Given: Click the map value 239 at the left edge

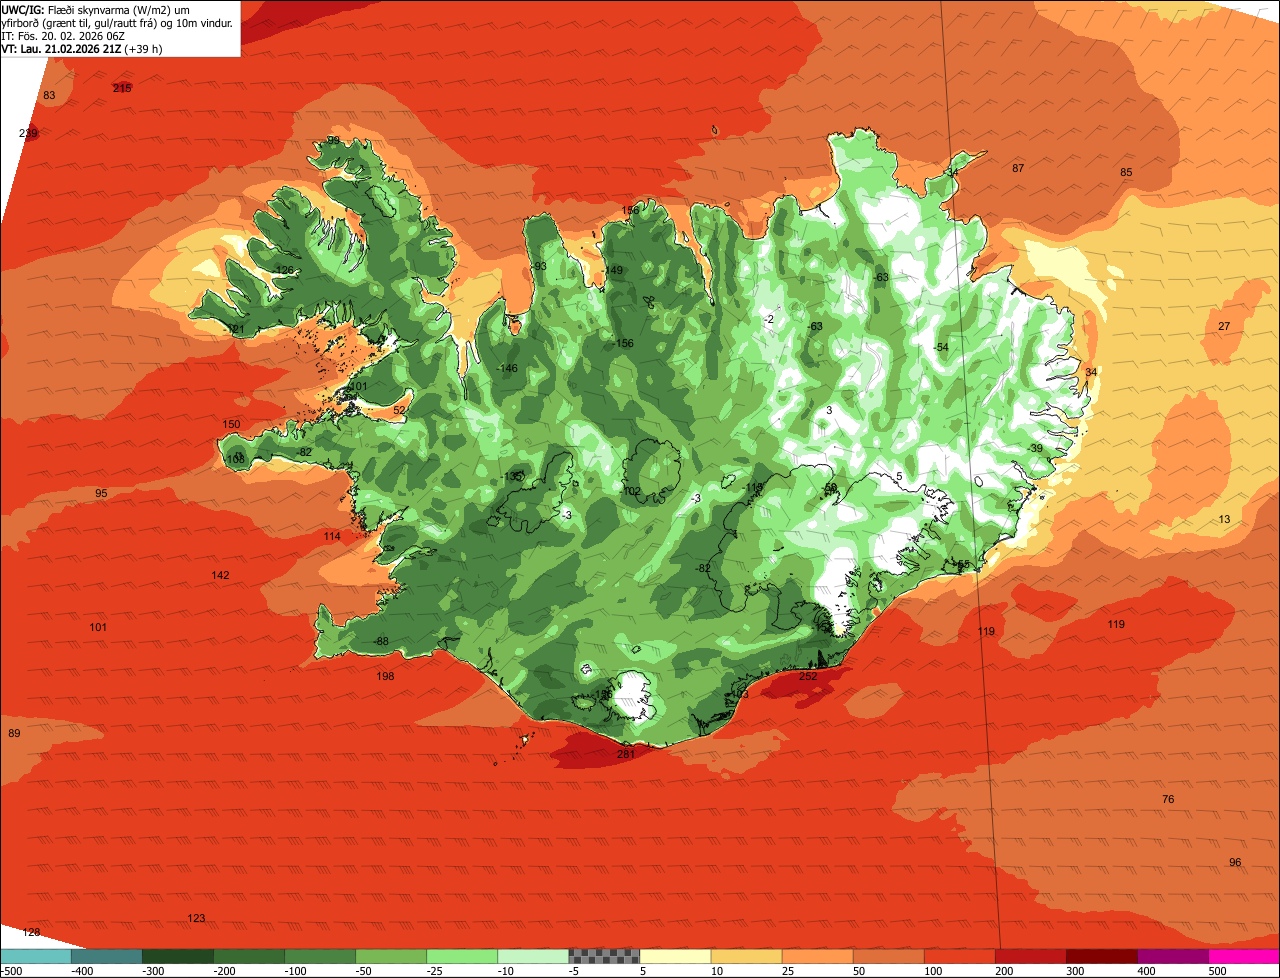Looking at the screenshot, I should point(28,134).
